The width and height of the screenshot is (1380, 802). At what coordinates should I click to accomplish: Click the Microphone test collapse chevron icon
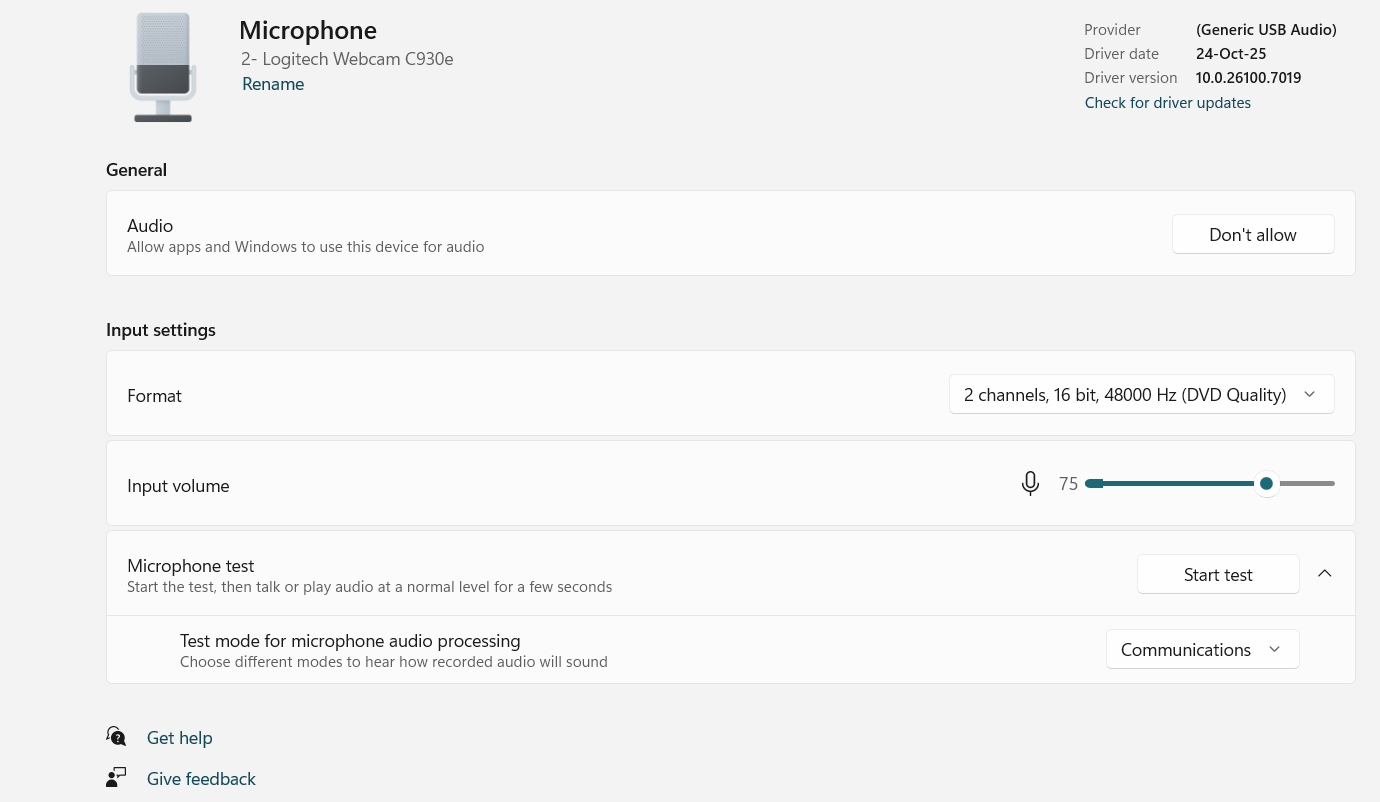pyautogui.click(x=1324, y=573)
